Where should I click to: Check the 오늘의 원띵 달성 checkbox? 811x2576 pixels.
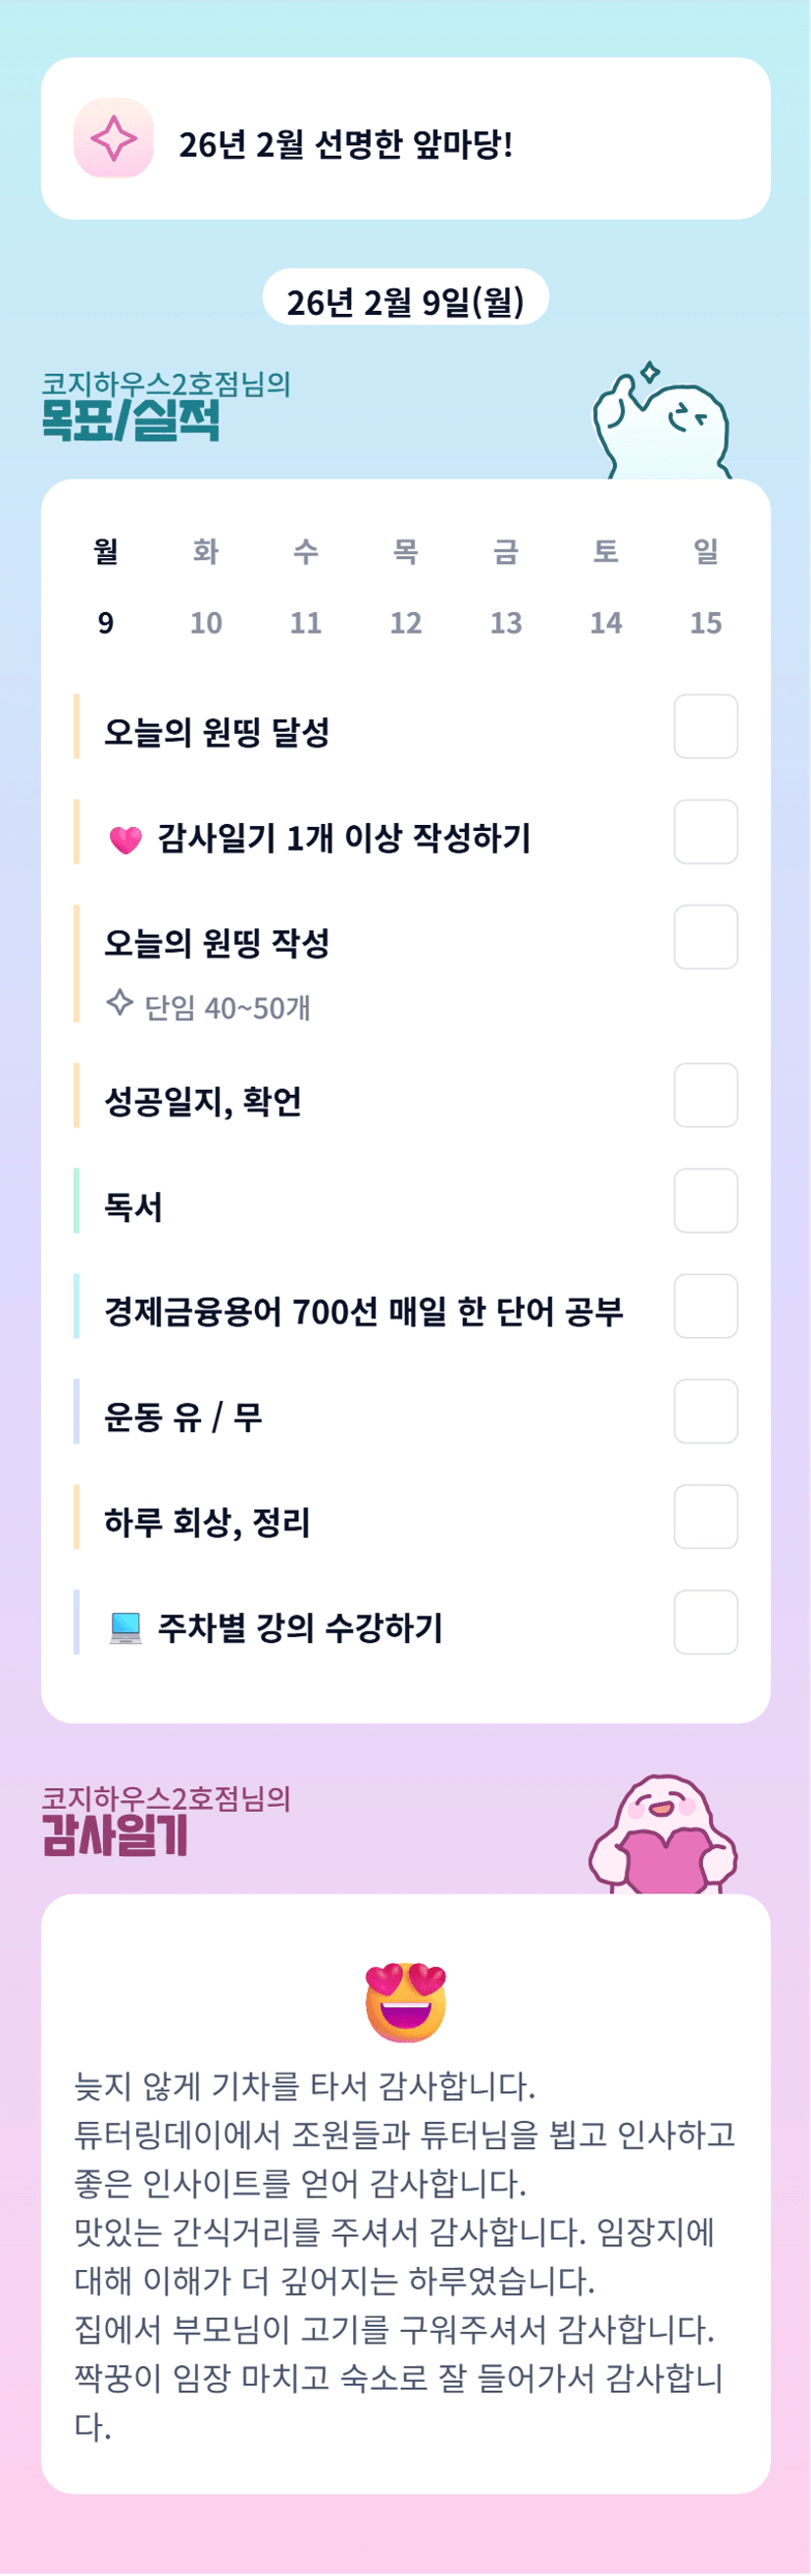tap(705, 727)
